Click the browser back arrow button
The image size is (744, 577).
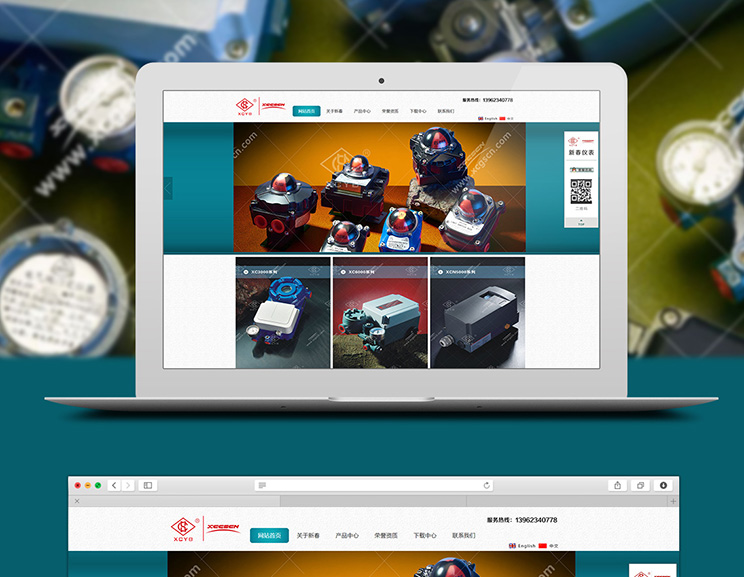click(x=114, y=485)
